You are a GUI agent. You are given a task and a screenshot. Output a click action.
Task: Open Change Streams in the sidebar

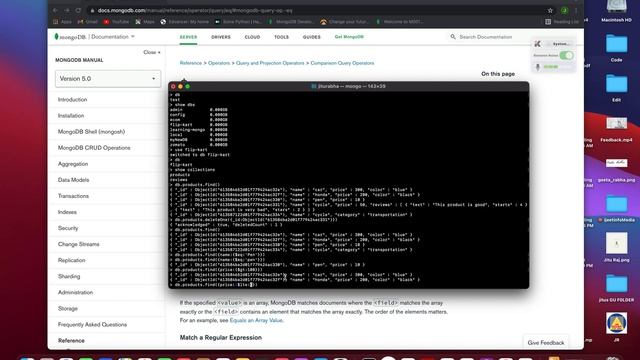click(x=78, y=244)
